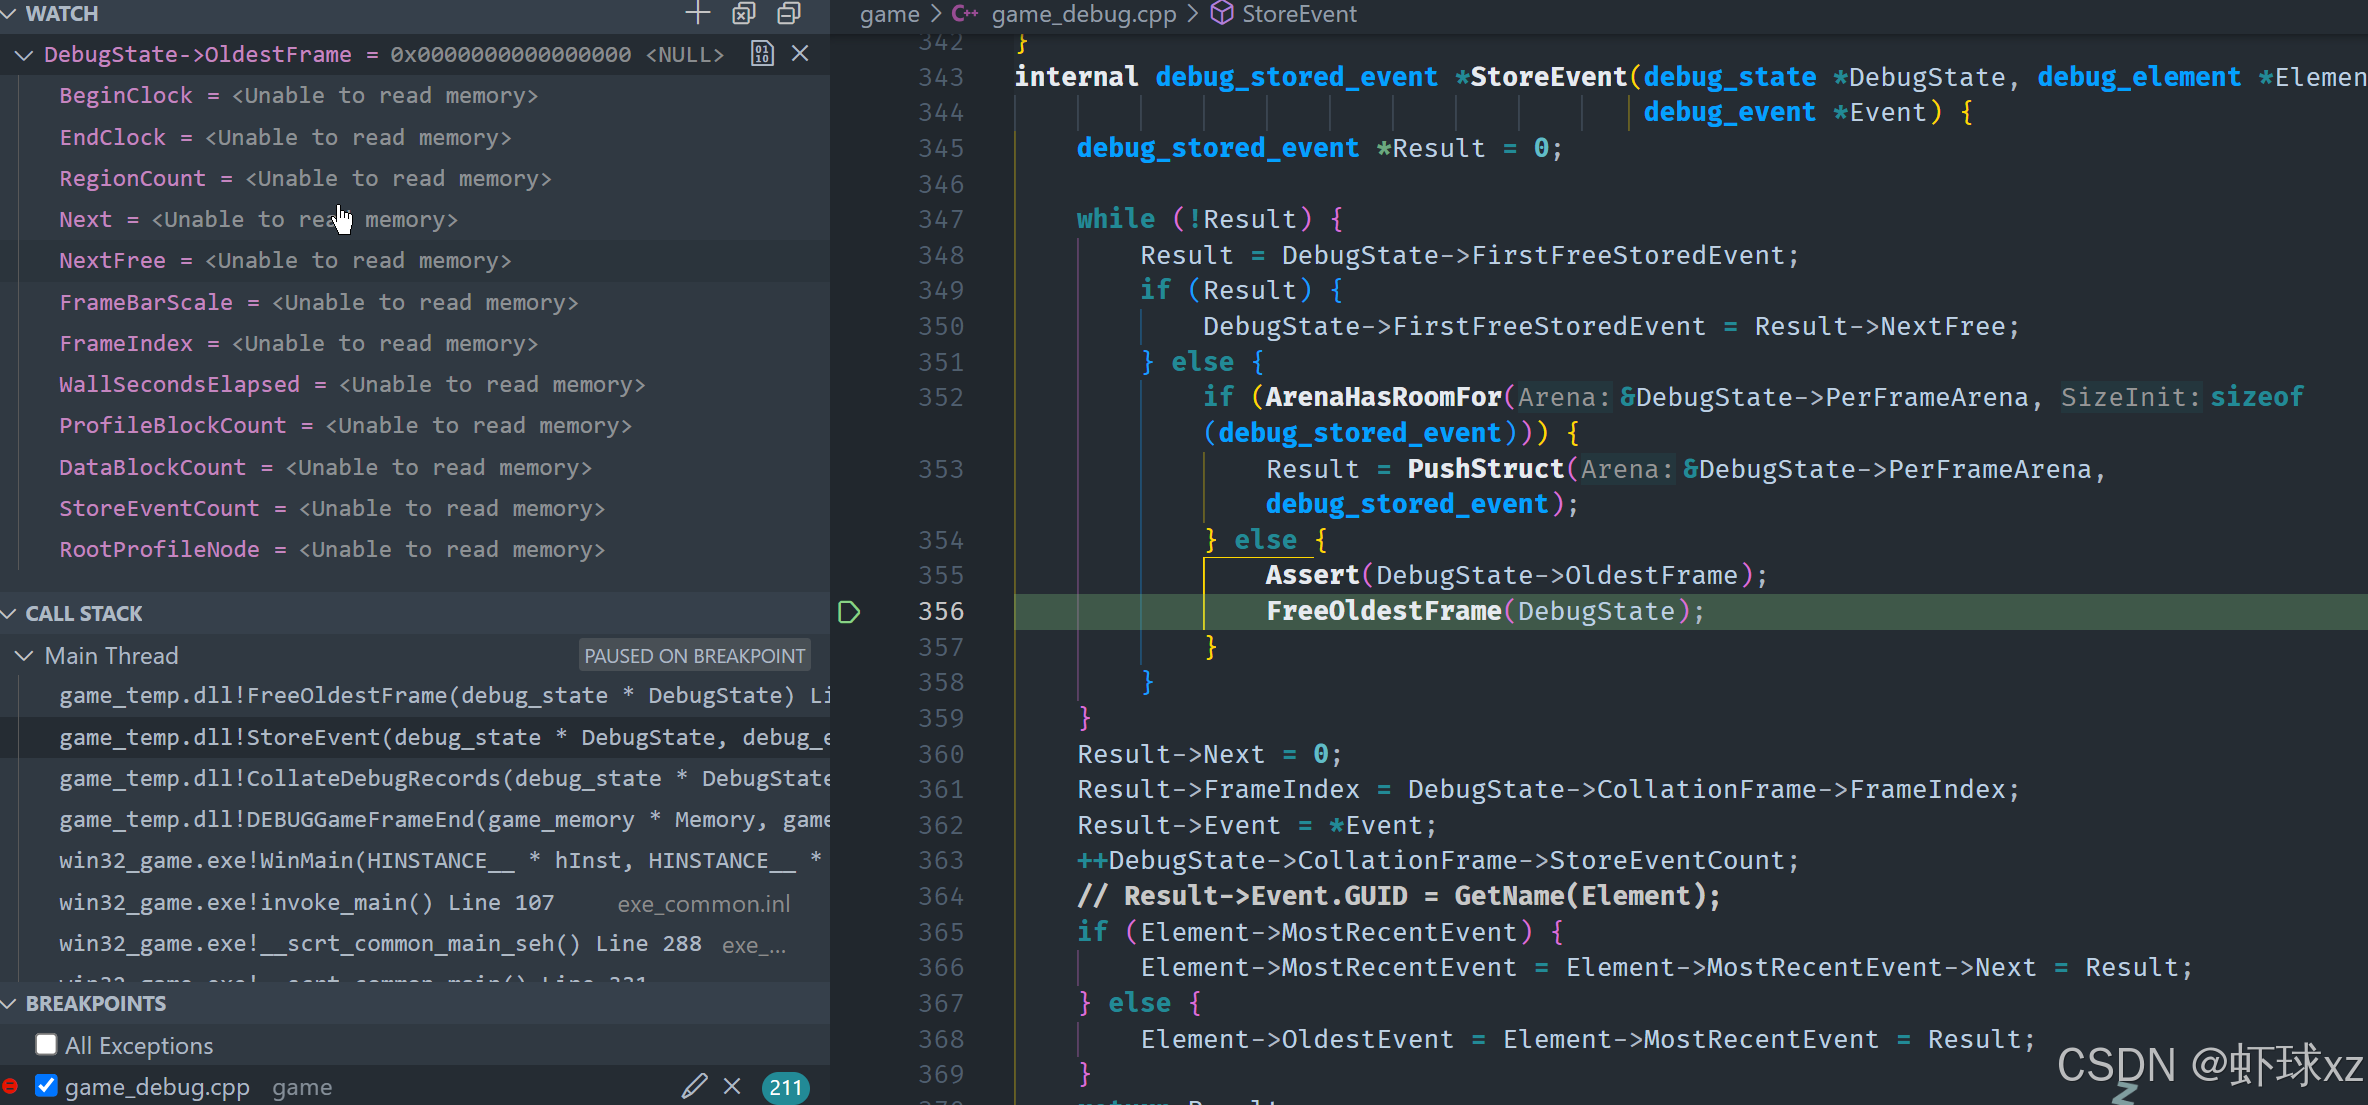The height and width of the screenshot is (1105, 2368).
Task: Select StoreEvent symbol in breadcrumb
Action: pos(1298,14)
